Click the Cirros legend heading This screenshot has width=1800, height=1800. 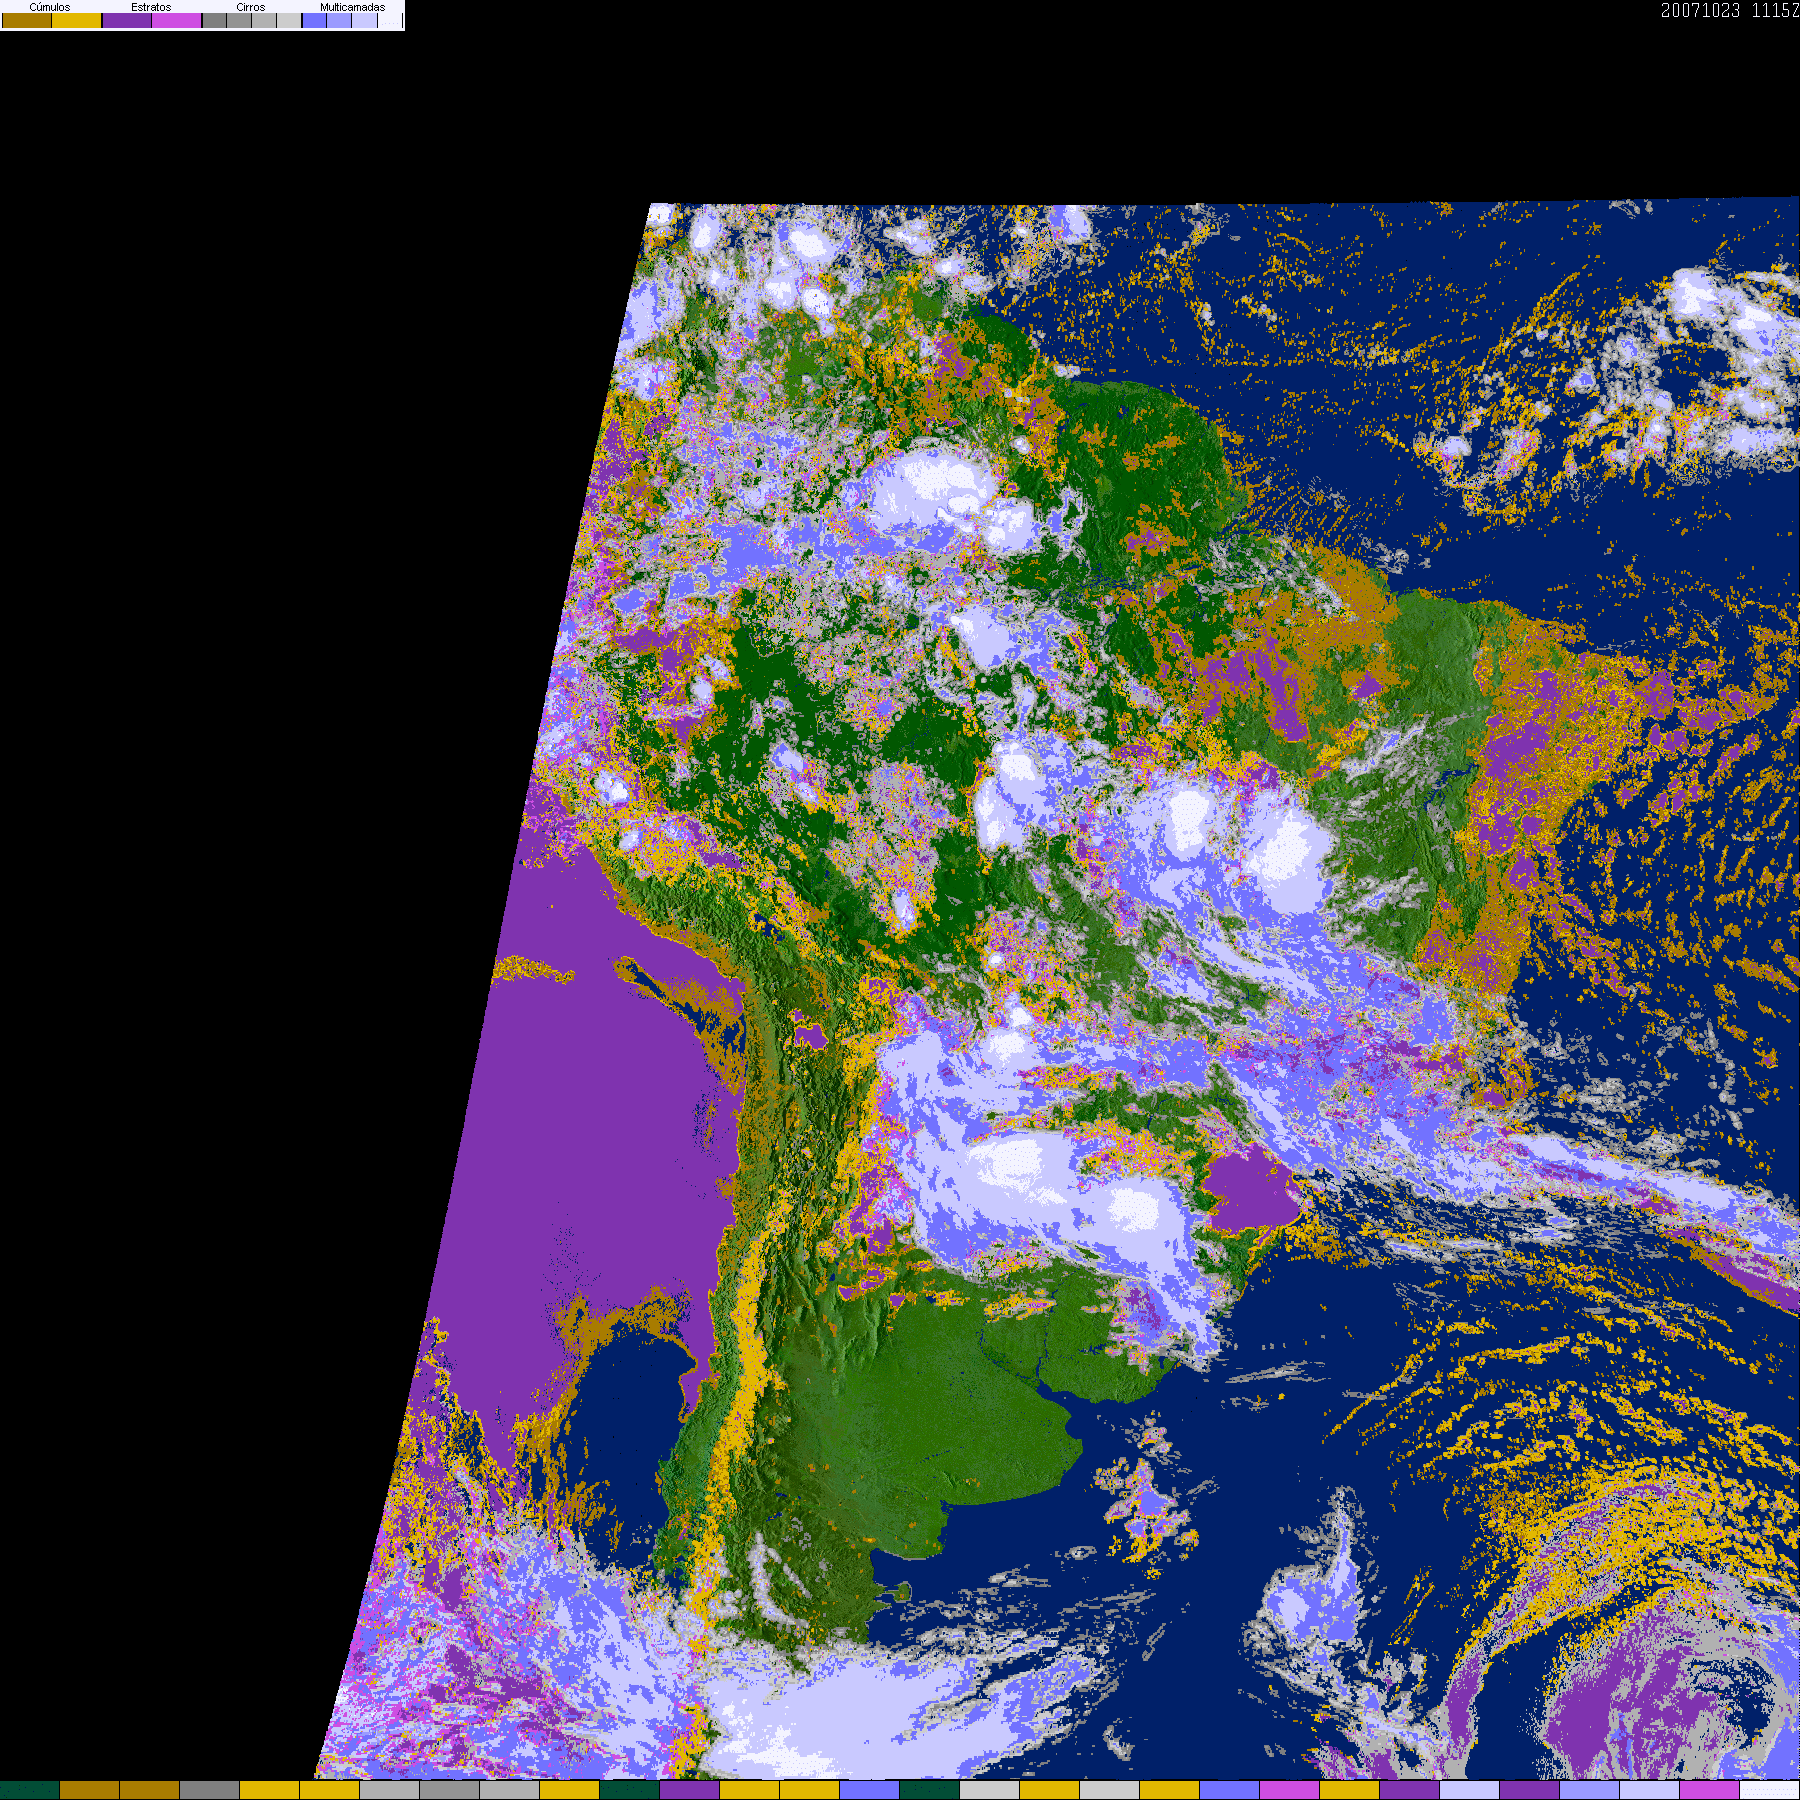(251, 7)
